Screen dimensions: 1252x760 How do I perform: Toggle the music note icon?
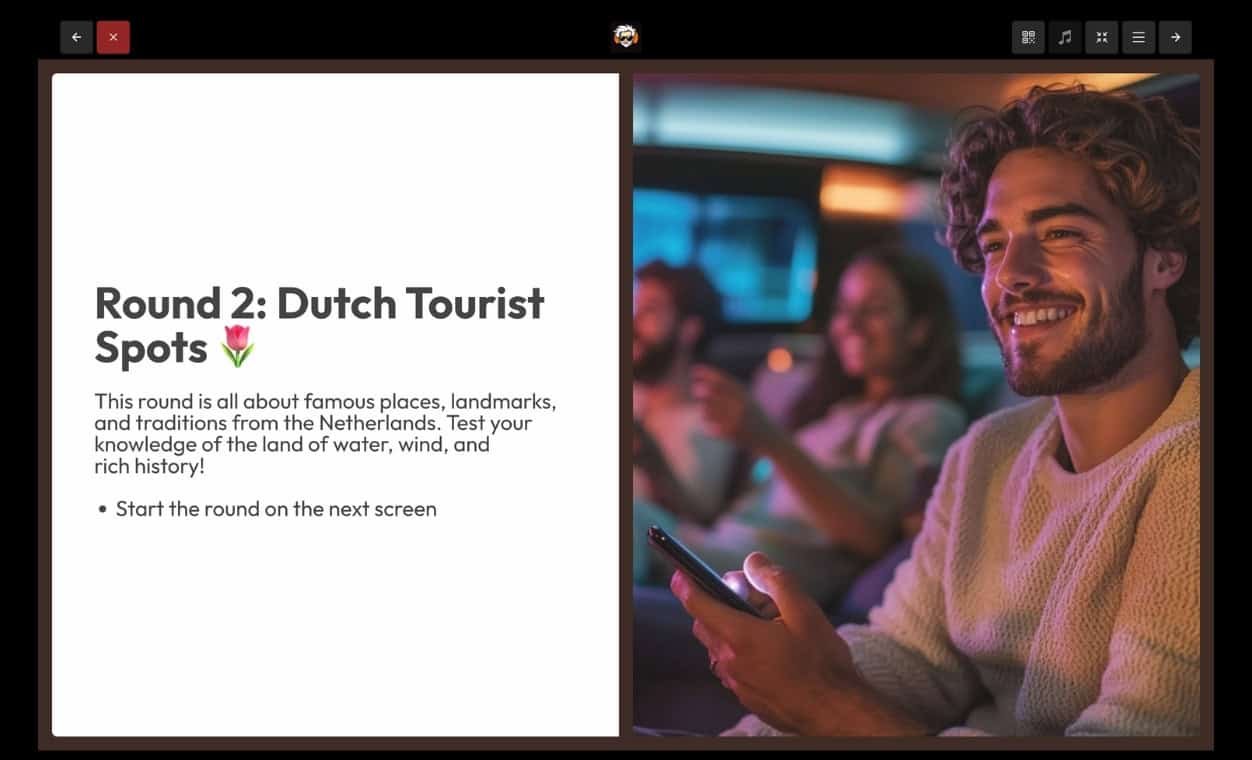(x=1065, y=37)
